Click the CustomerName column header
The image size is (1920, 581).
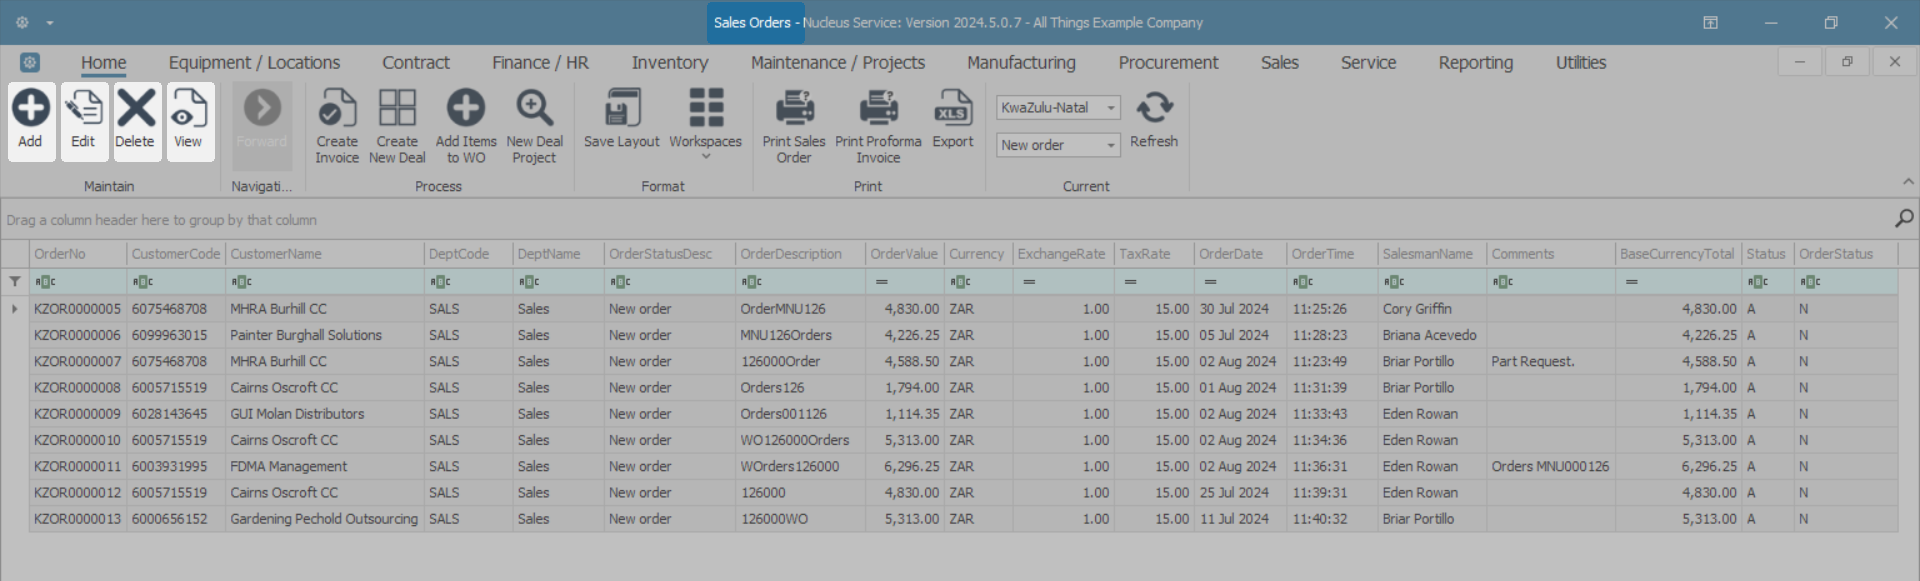[276, 254]
